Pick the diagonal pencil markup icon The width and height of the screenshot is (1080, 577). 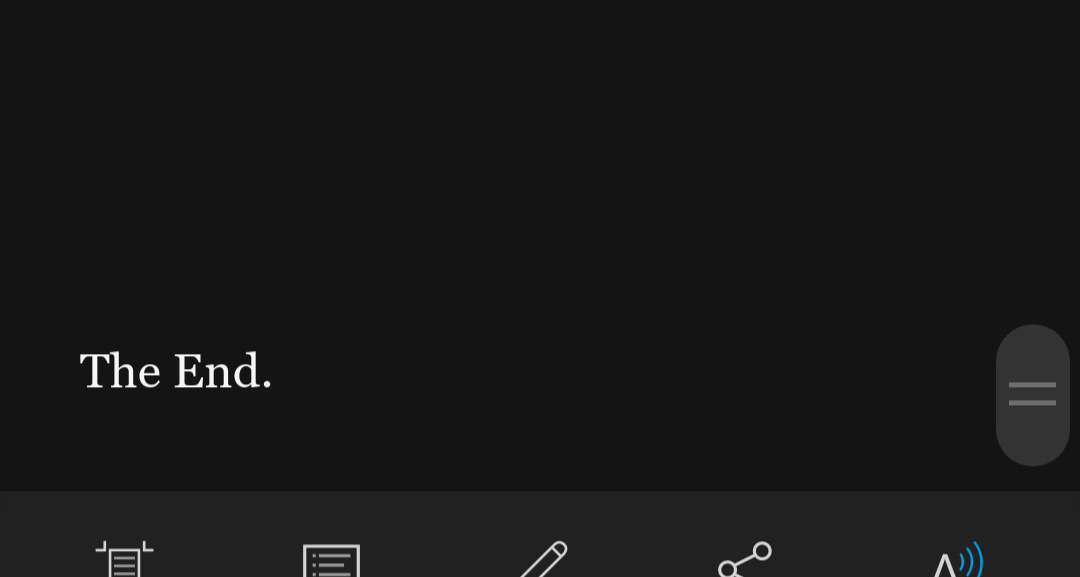(x=543, y=559)
